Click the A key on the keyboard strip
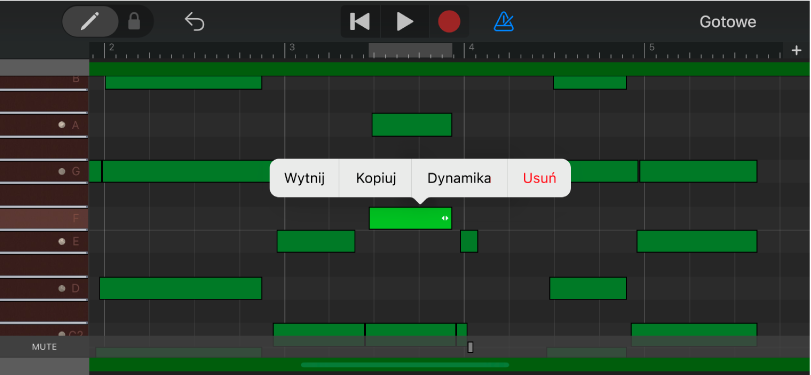The image size is (811, 375). pyautogui.click(x=44, y=125)
